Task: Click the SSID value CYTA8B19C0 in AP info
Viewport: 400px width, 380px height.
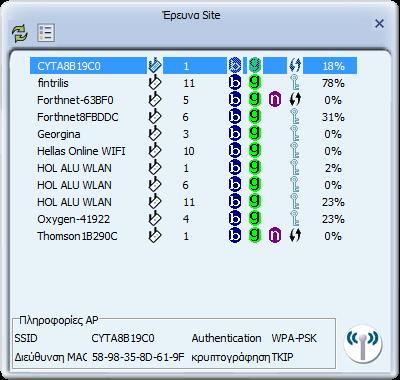Action: (123, 338)
